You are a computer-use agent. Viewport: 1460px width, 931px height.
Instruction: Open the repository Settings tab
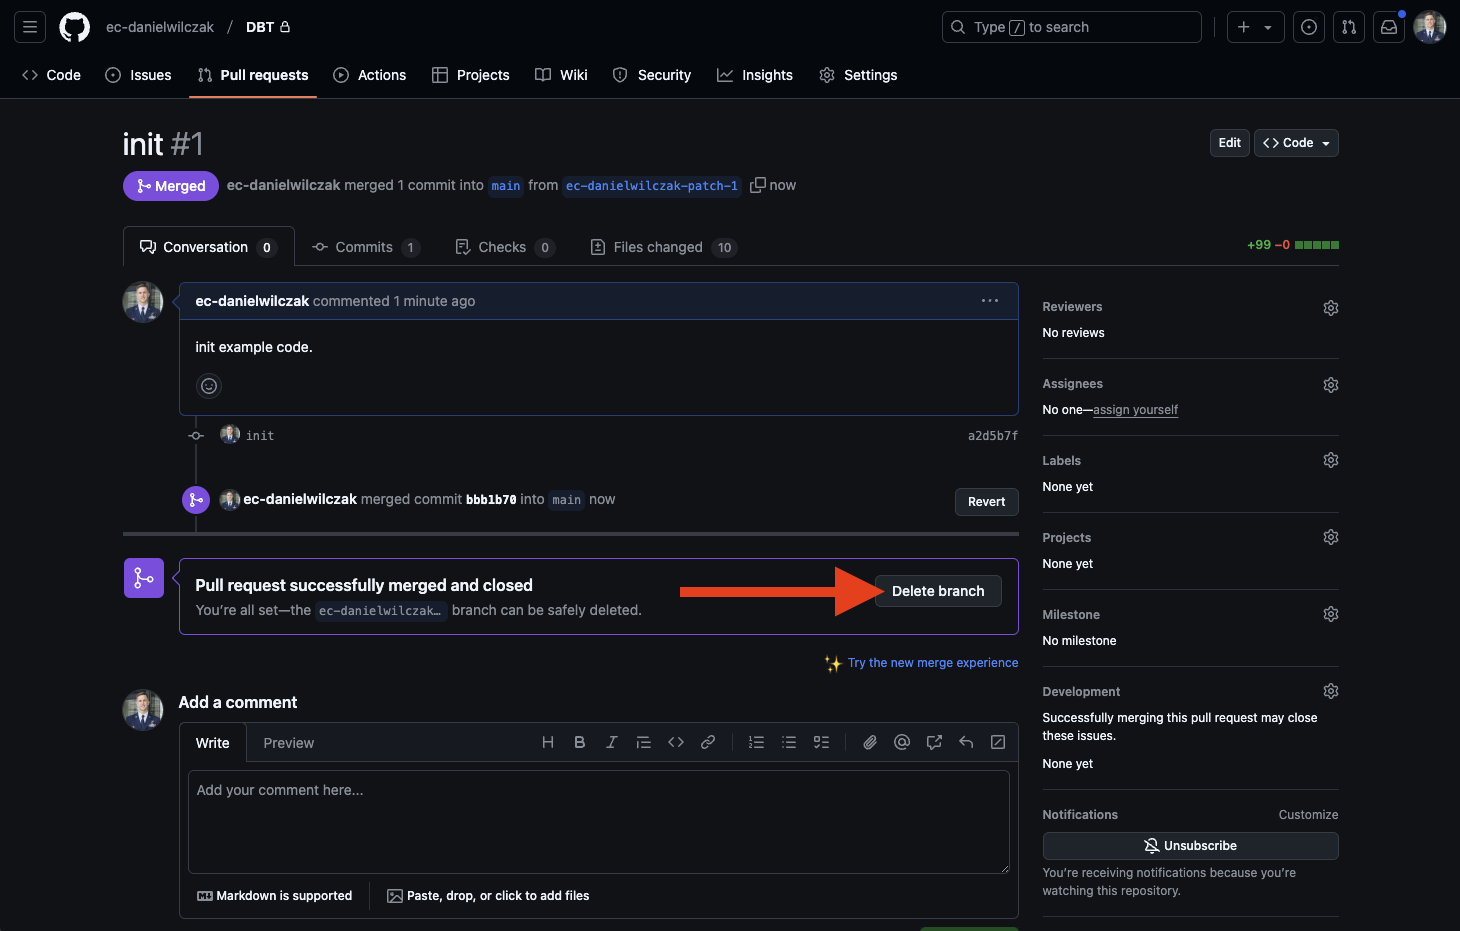(x=858, y=75)
